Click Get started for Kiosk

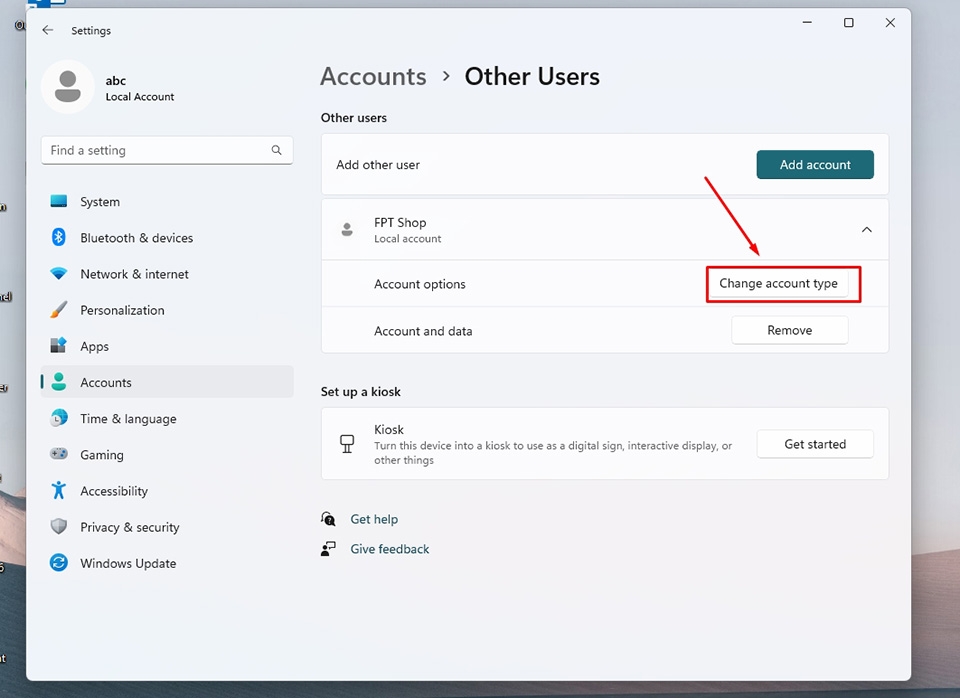(815, 444)
